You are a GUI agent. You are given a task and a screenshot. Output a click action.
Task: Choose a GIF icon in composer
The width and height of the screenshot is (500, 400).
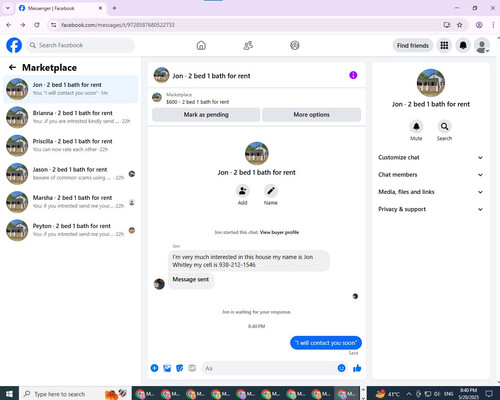point(192,368)
